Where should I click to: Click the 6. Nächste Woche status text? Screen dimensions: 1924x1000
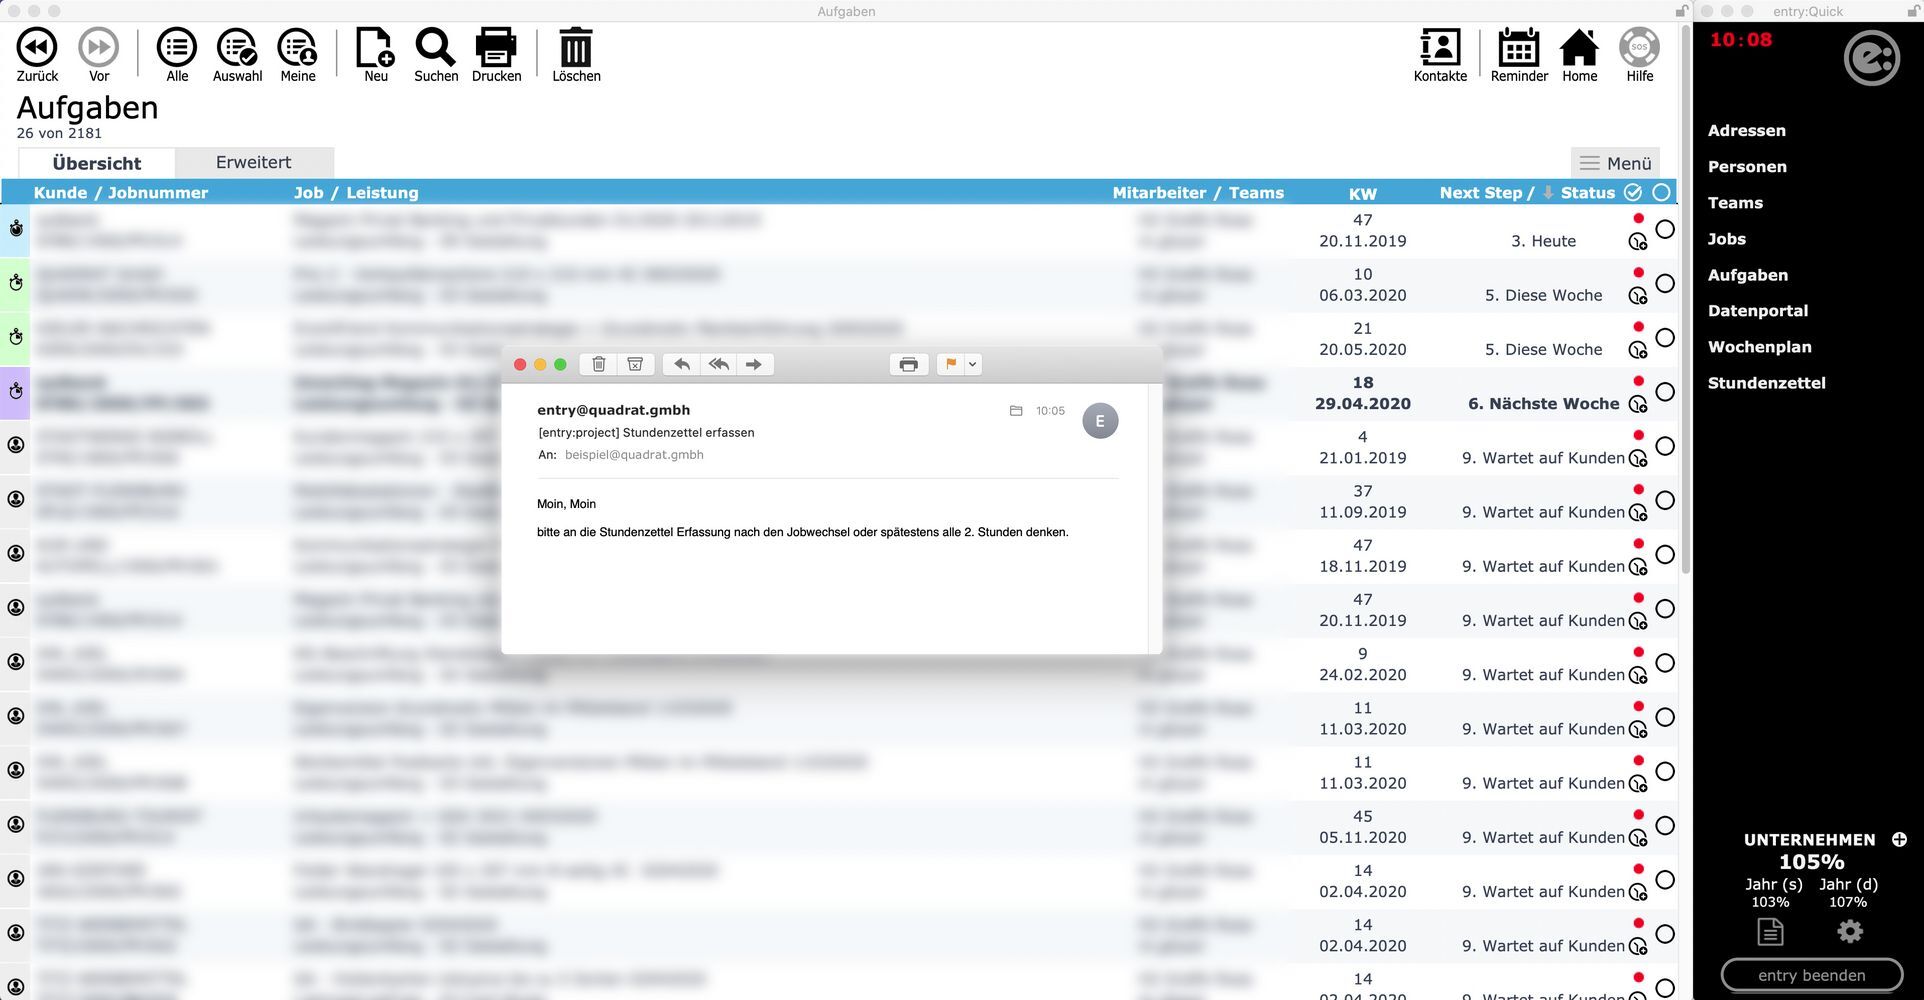click(x=1543, y=404)
